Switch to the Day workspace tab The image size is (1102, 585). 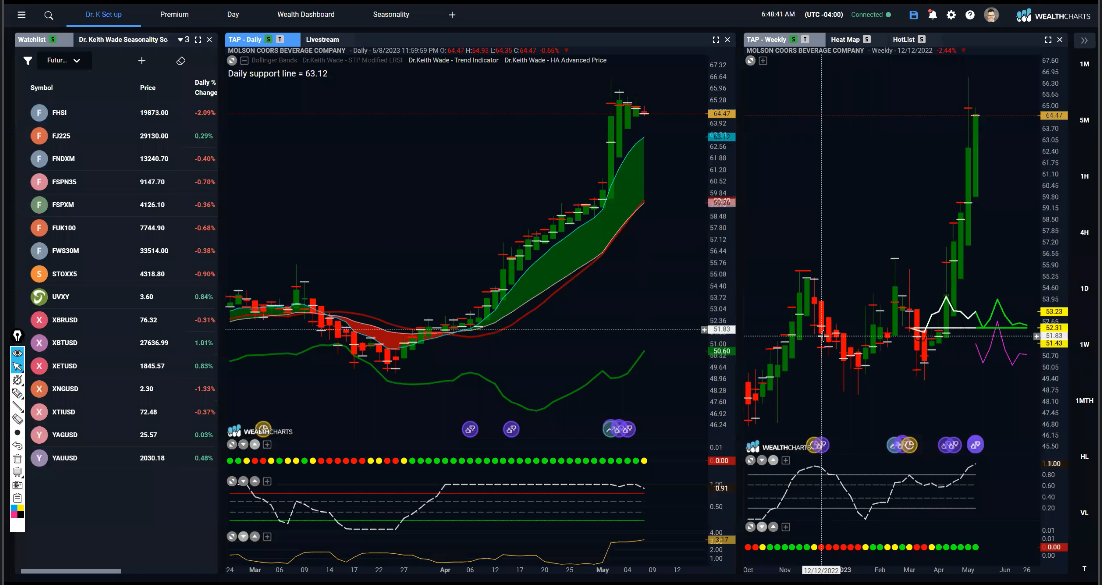tap(233, 15)
